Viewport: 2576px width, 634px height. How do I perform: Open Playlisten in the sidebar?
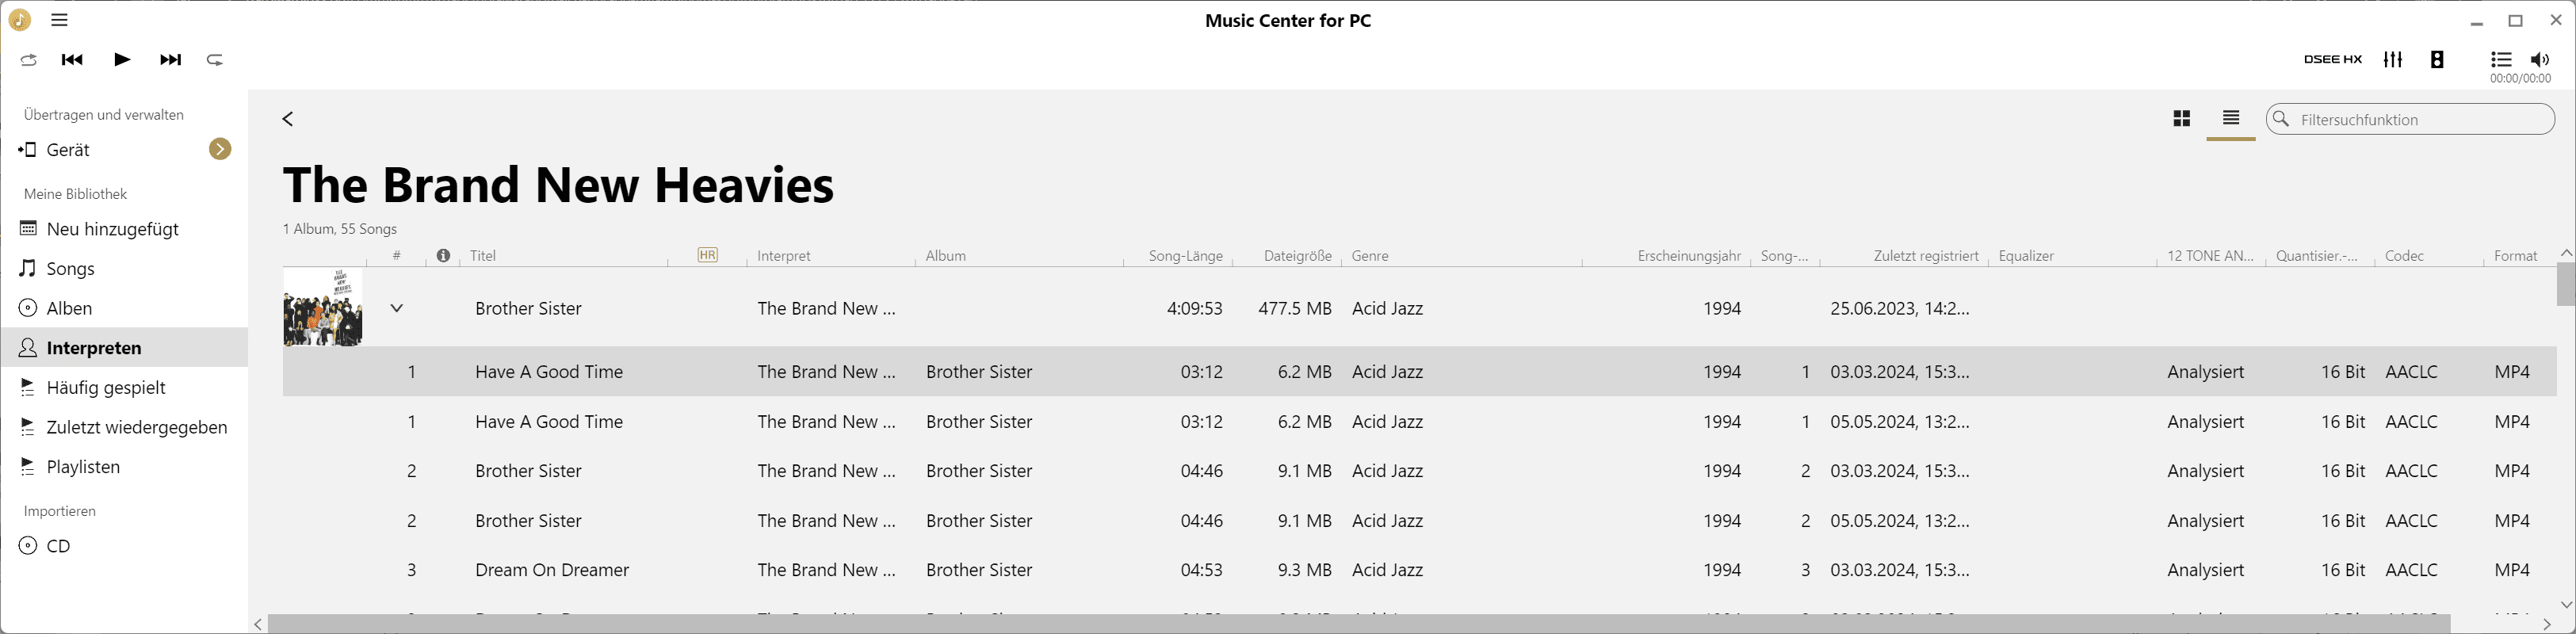pos(83,467)
